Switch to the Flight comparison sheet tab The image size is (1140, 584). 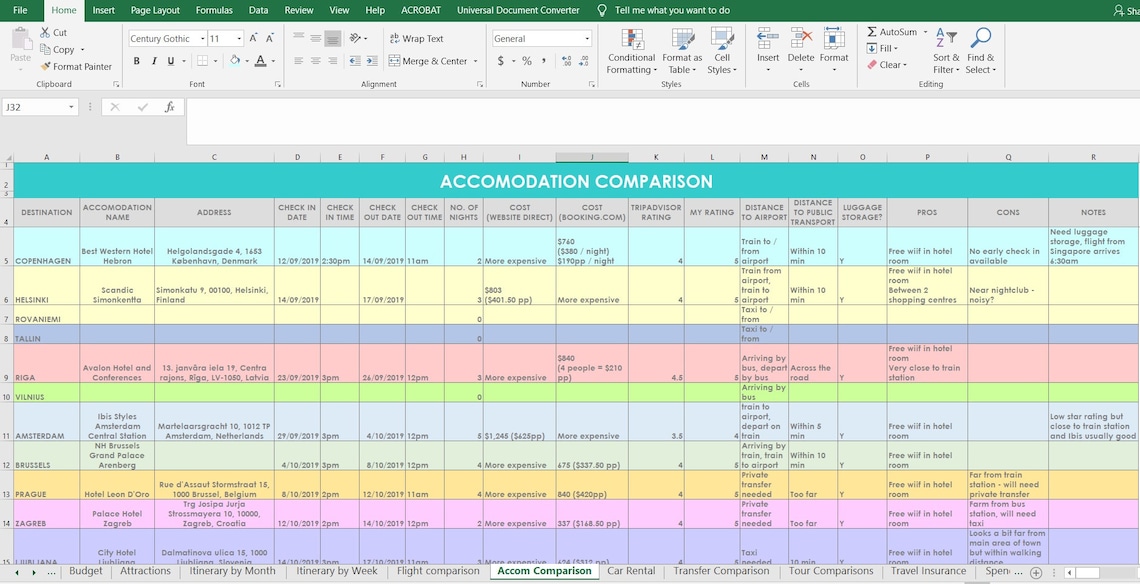tap(437, 571)
